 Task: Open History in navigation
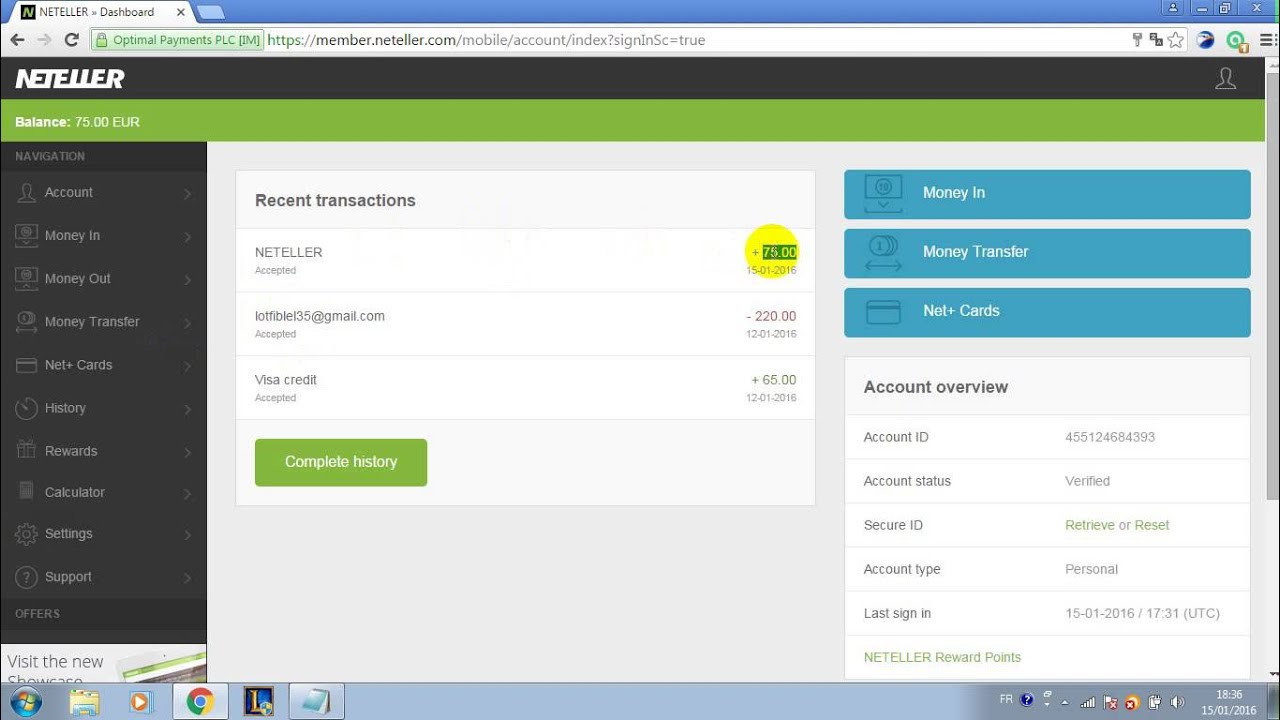[103, 408]
